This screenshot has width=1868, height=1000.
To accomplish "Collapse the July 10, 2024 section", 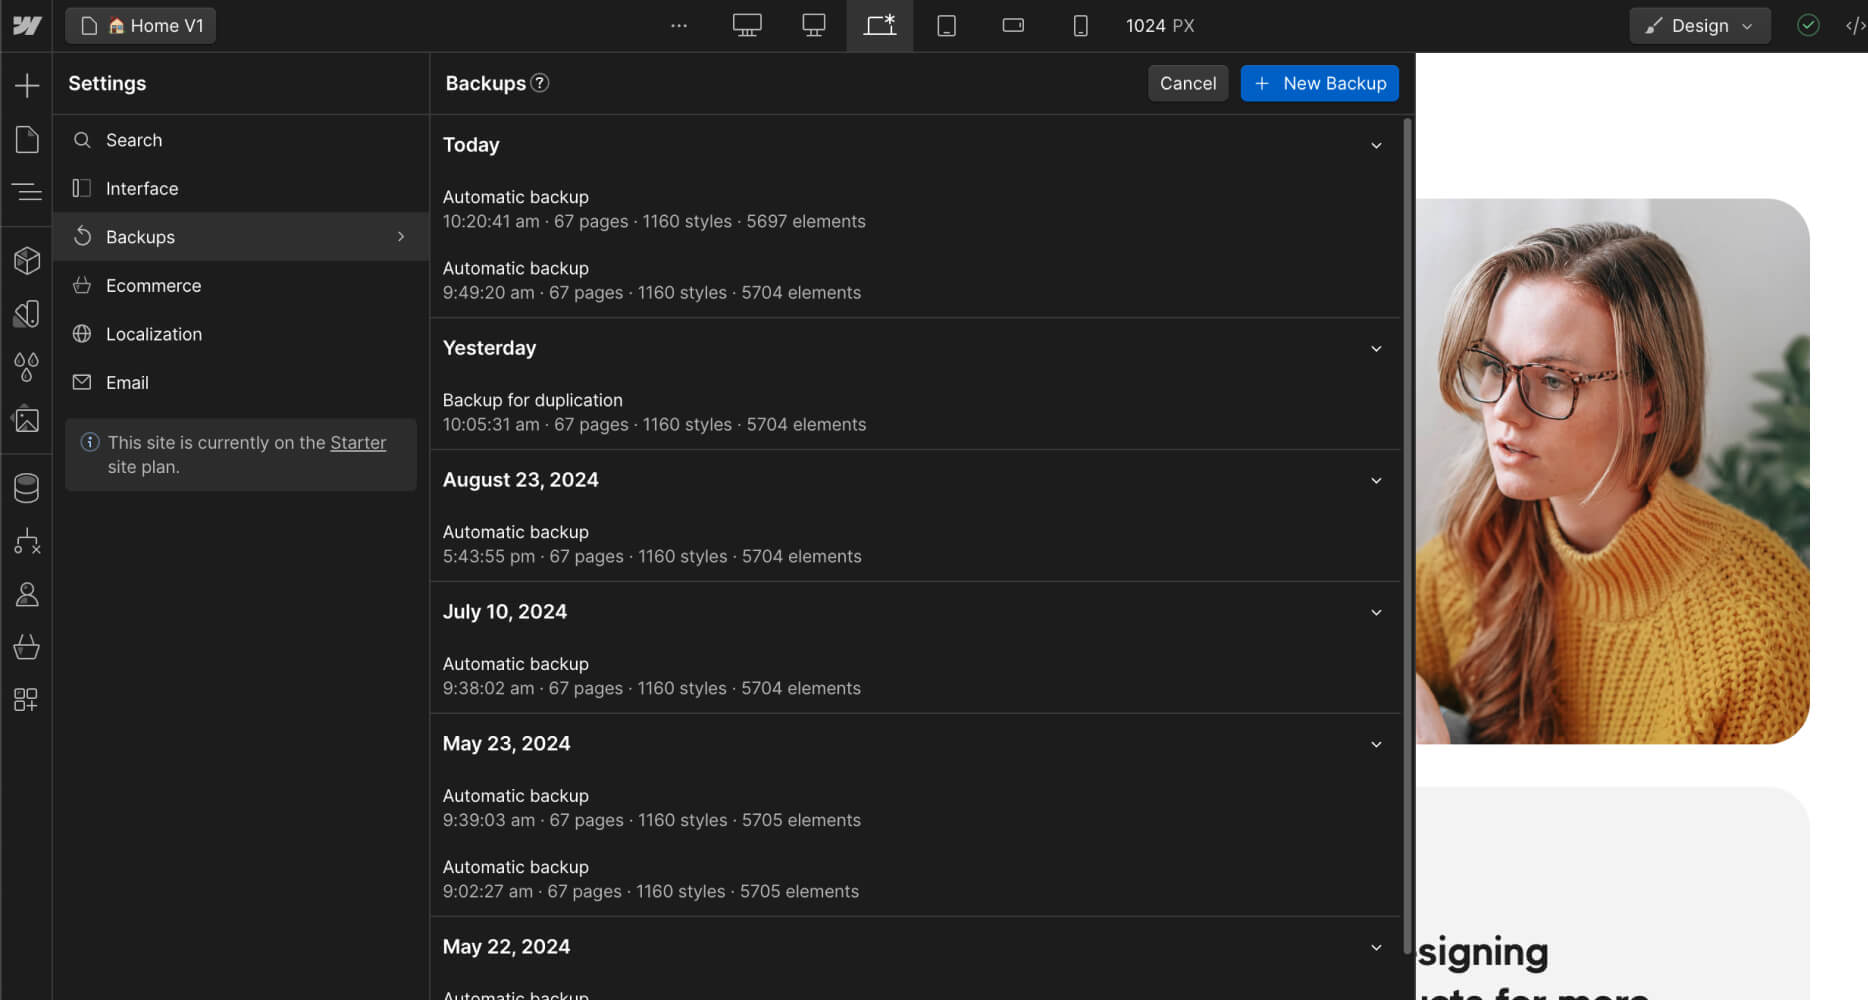I will coord(1376,612).
